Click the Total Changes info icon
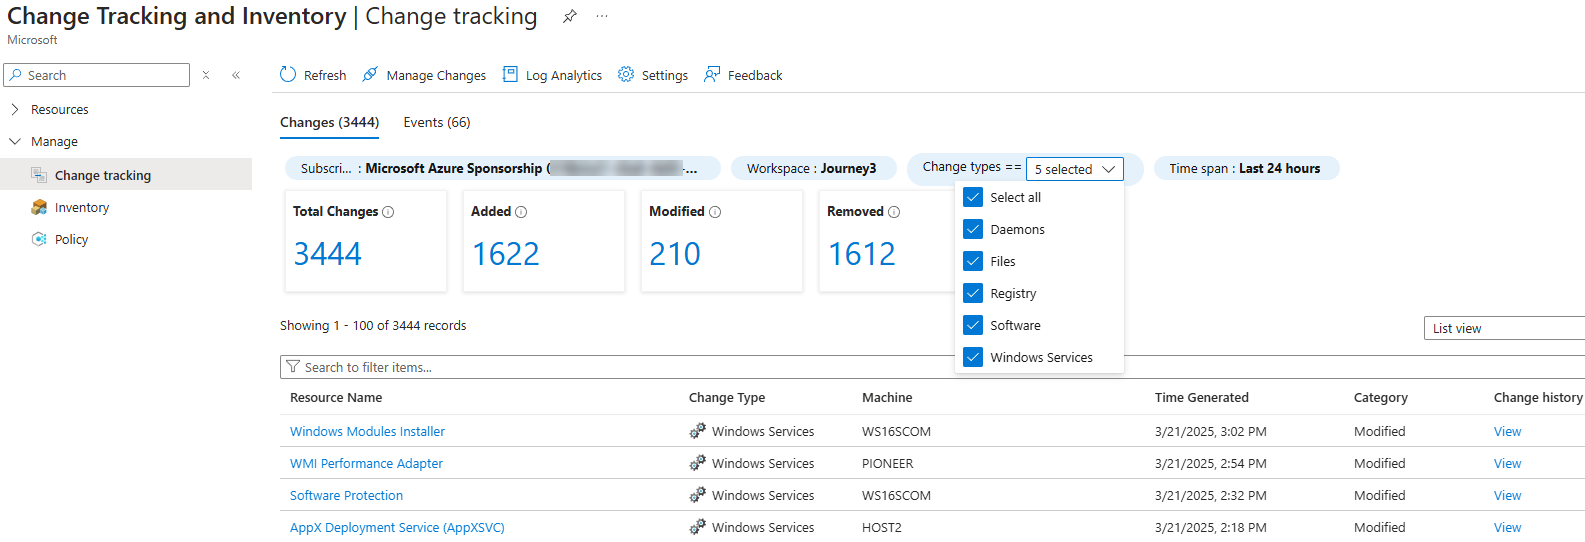 [x=388, y=212]
